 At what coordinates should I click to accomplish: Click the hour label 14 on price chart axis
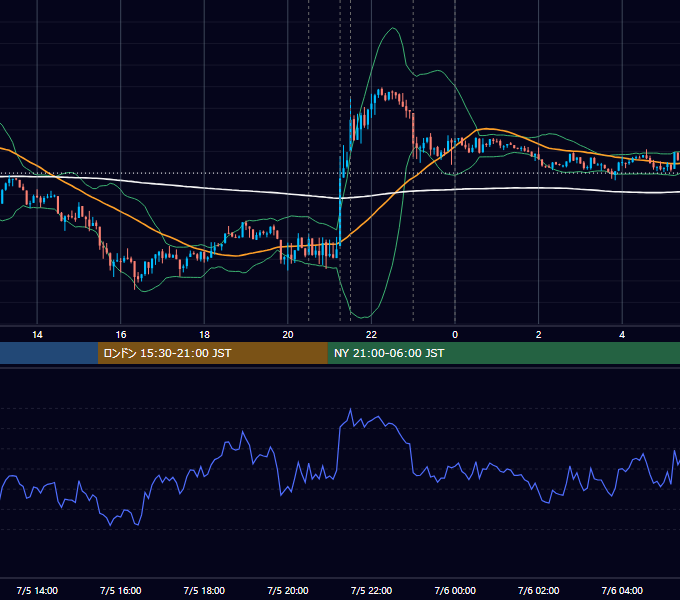[37, 335]
